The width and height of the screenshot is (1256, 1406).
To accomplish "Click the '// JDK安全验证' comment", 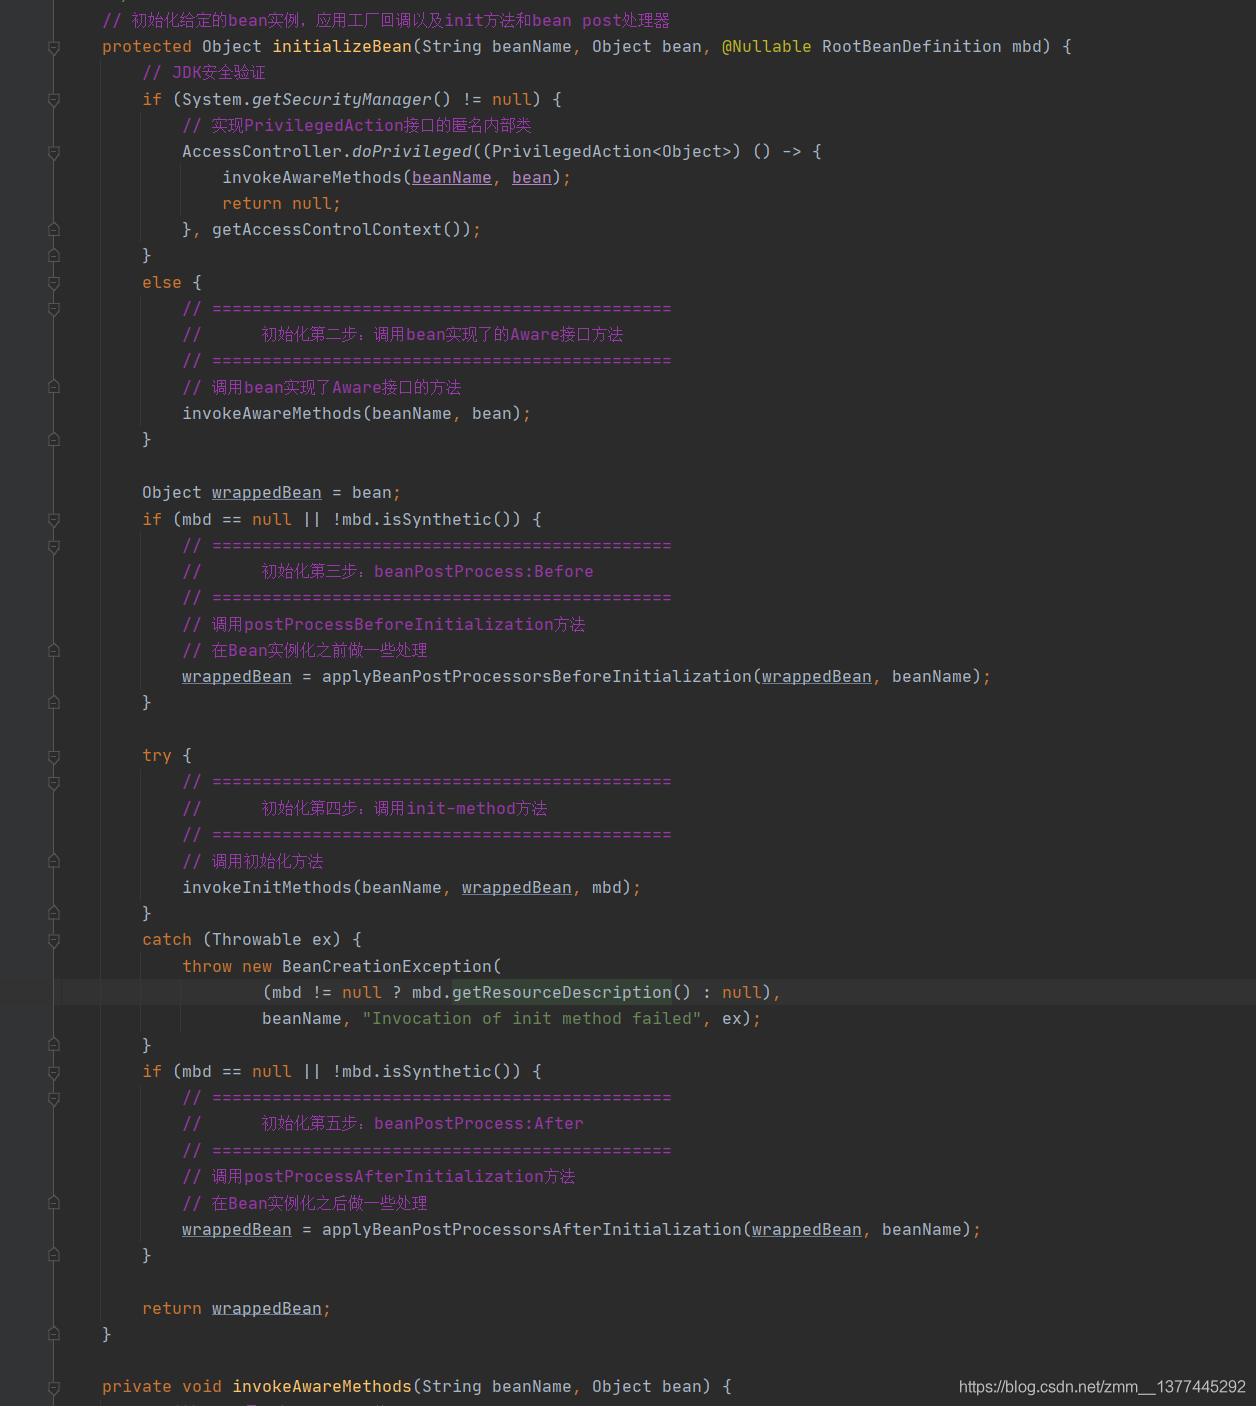I will point(204,72).
